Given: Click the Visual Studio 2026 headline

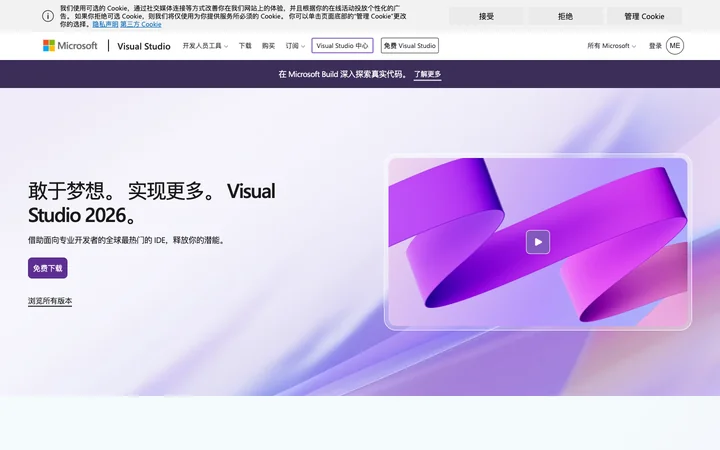Looking at the screenshot, I should [152, 202].
